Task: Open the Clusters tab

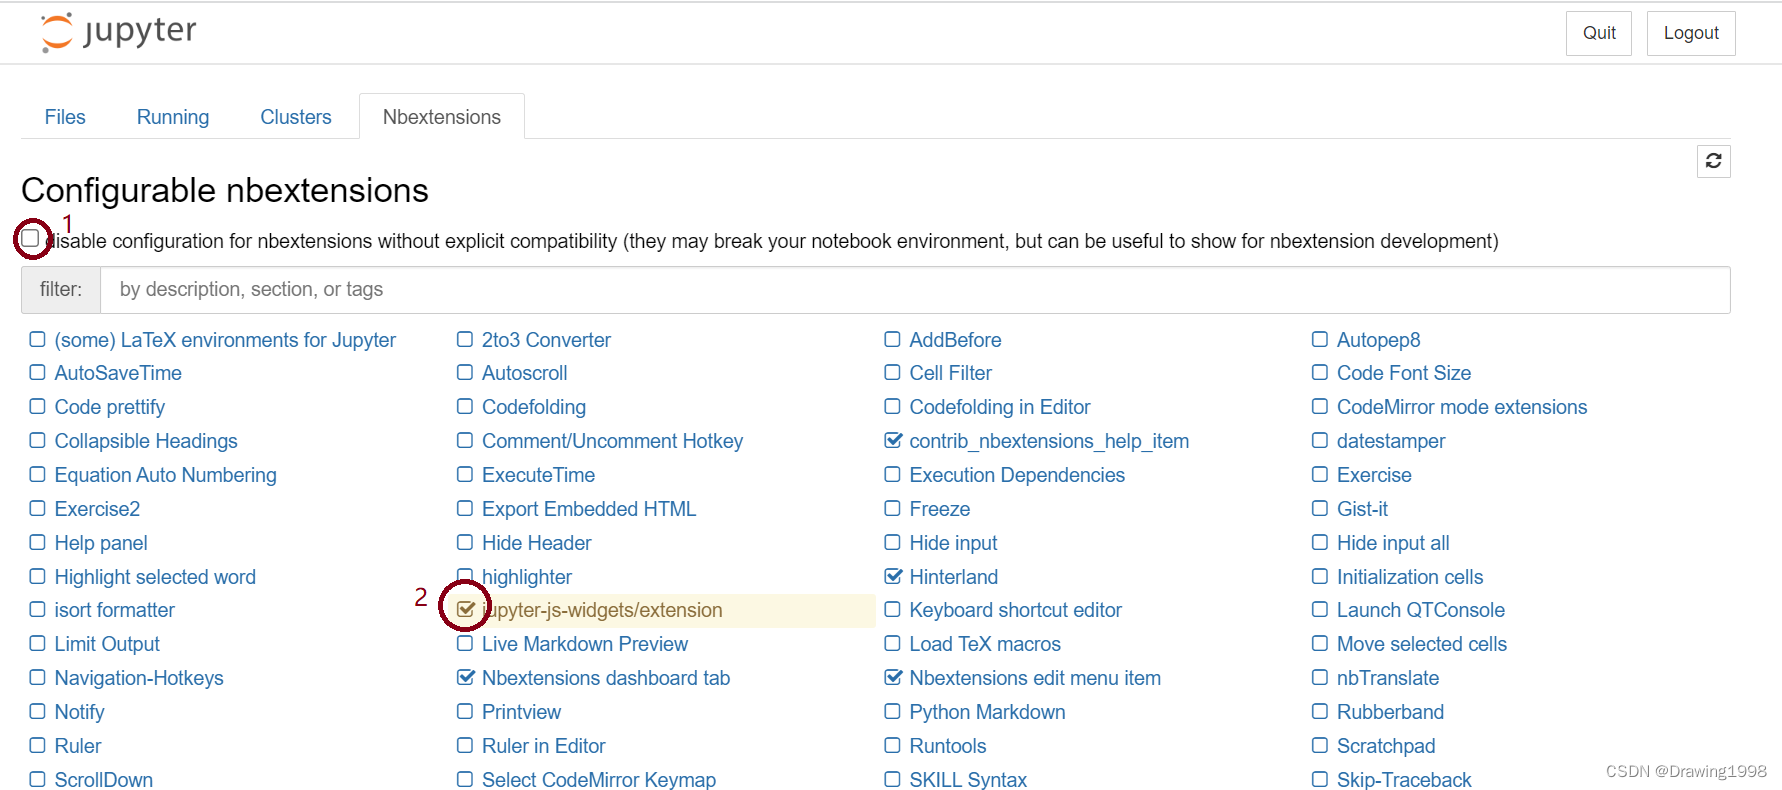Action: [x=296, y=117]
